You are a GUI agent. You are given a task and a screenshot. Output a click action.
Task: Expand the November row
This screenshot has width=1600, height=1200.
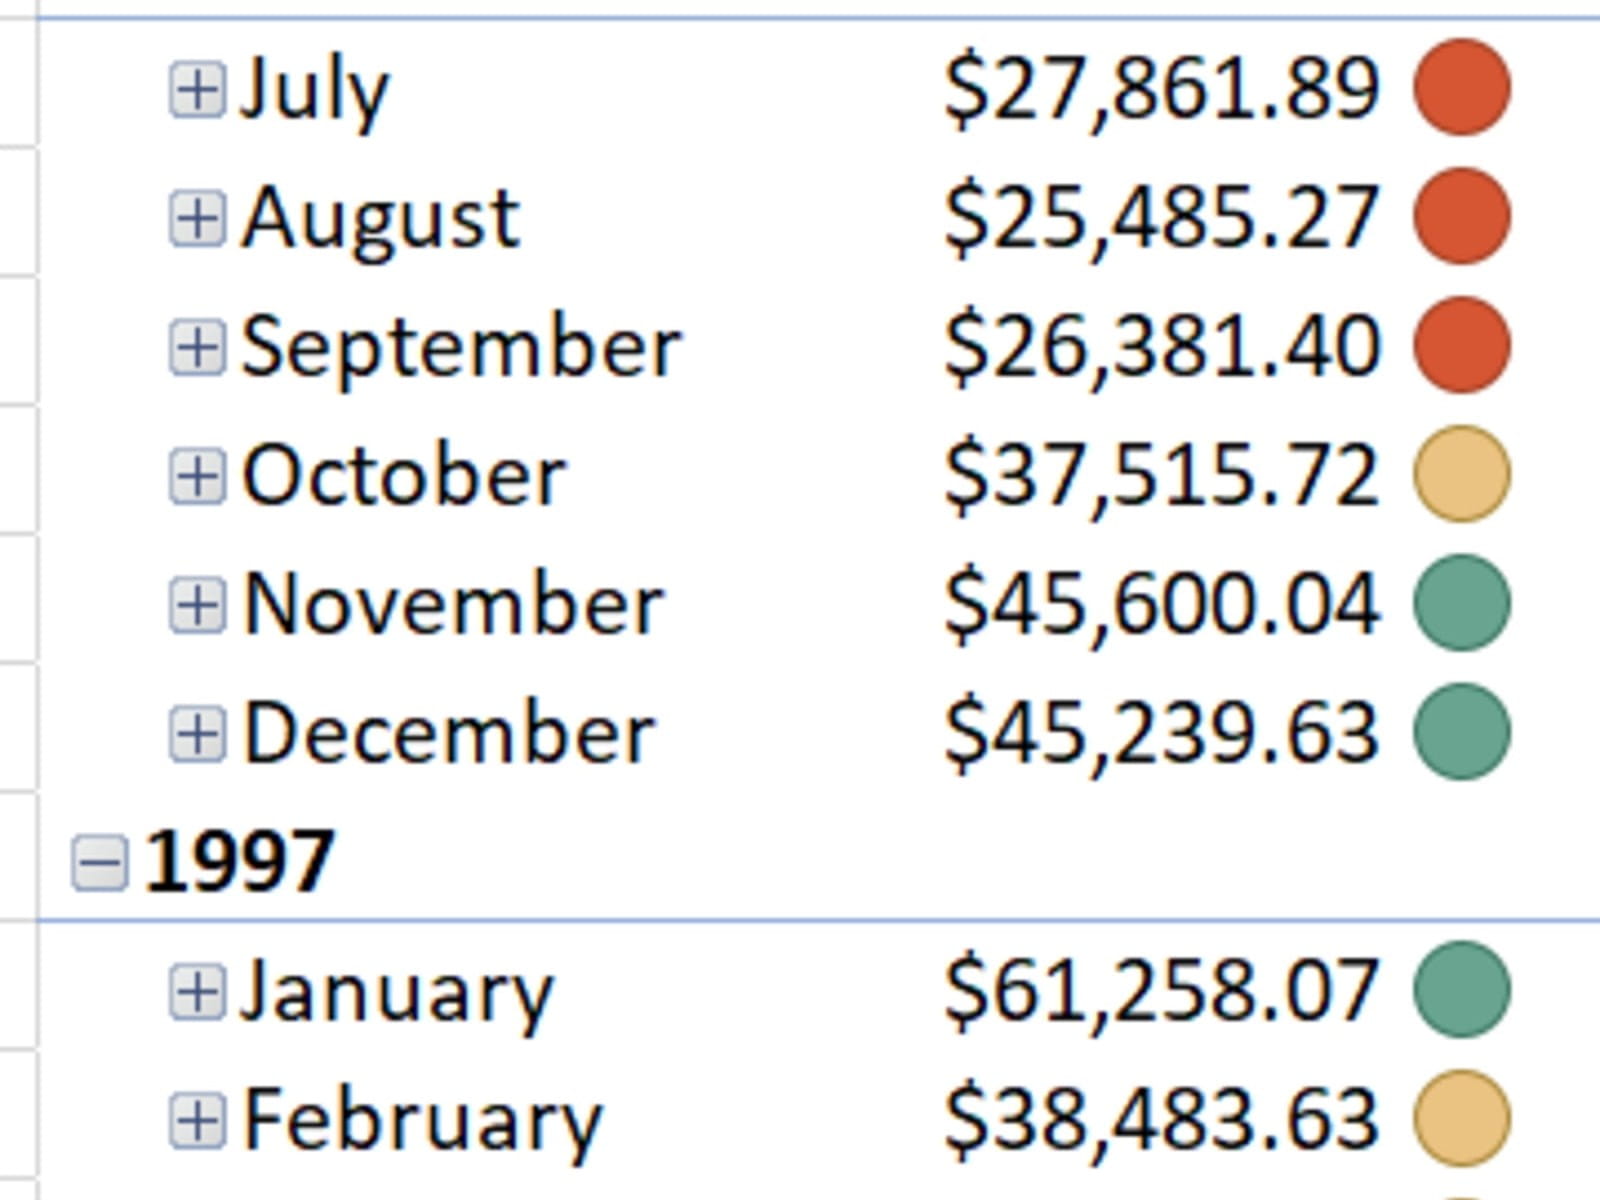[196, 605]
